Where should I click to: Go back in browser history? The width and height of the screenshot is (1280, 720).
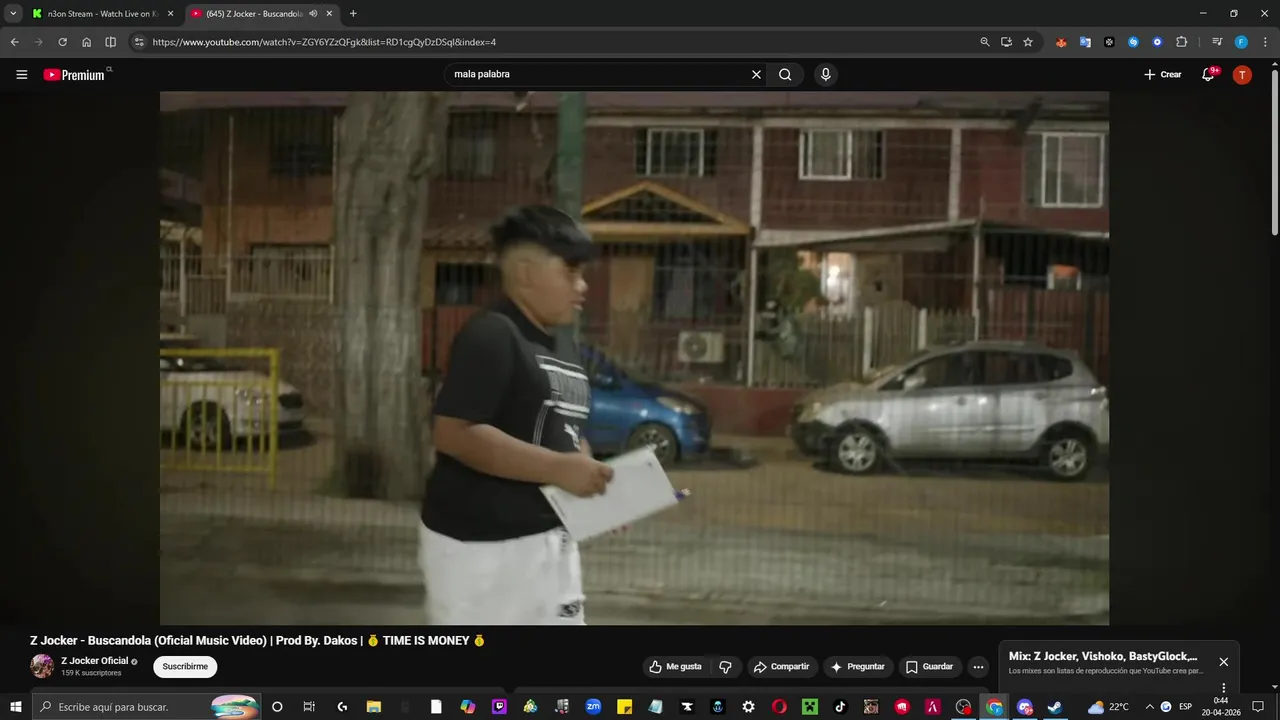(14, 42)
